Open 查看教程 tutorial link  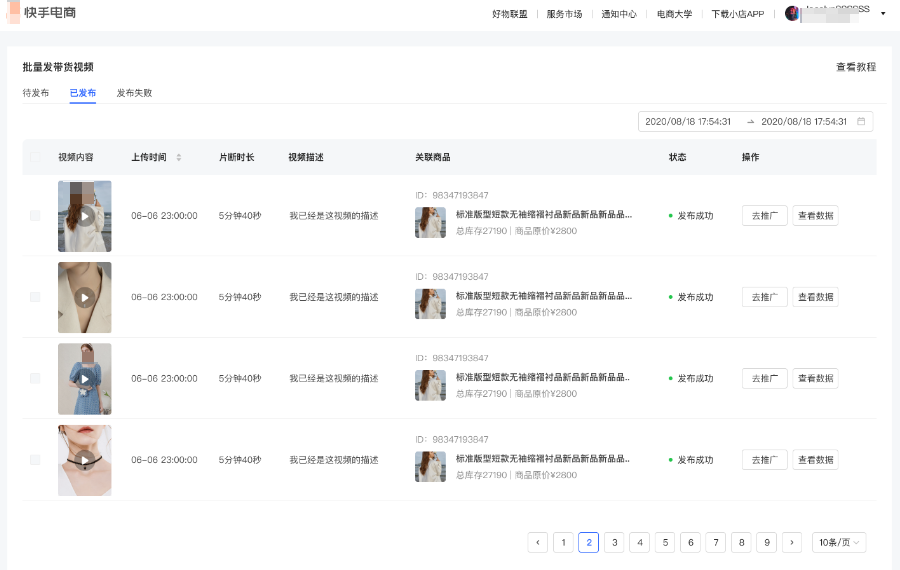[856, 67]
